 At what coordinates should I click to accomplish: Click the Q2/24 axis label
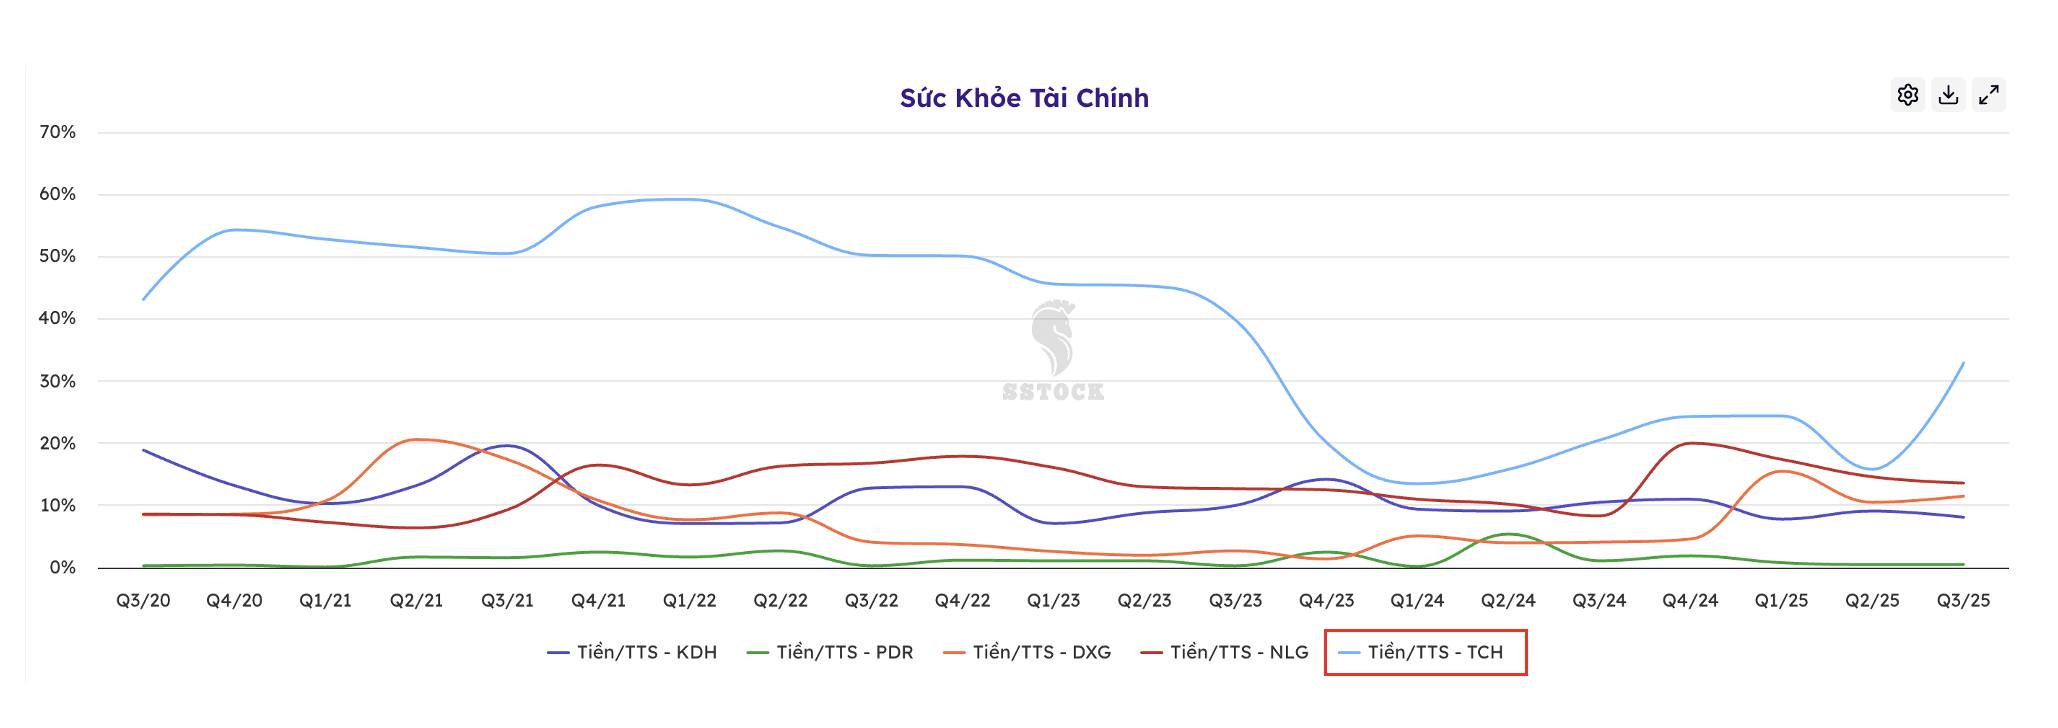click(1508, 601)
